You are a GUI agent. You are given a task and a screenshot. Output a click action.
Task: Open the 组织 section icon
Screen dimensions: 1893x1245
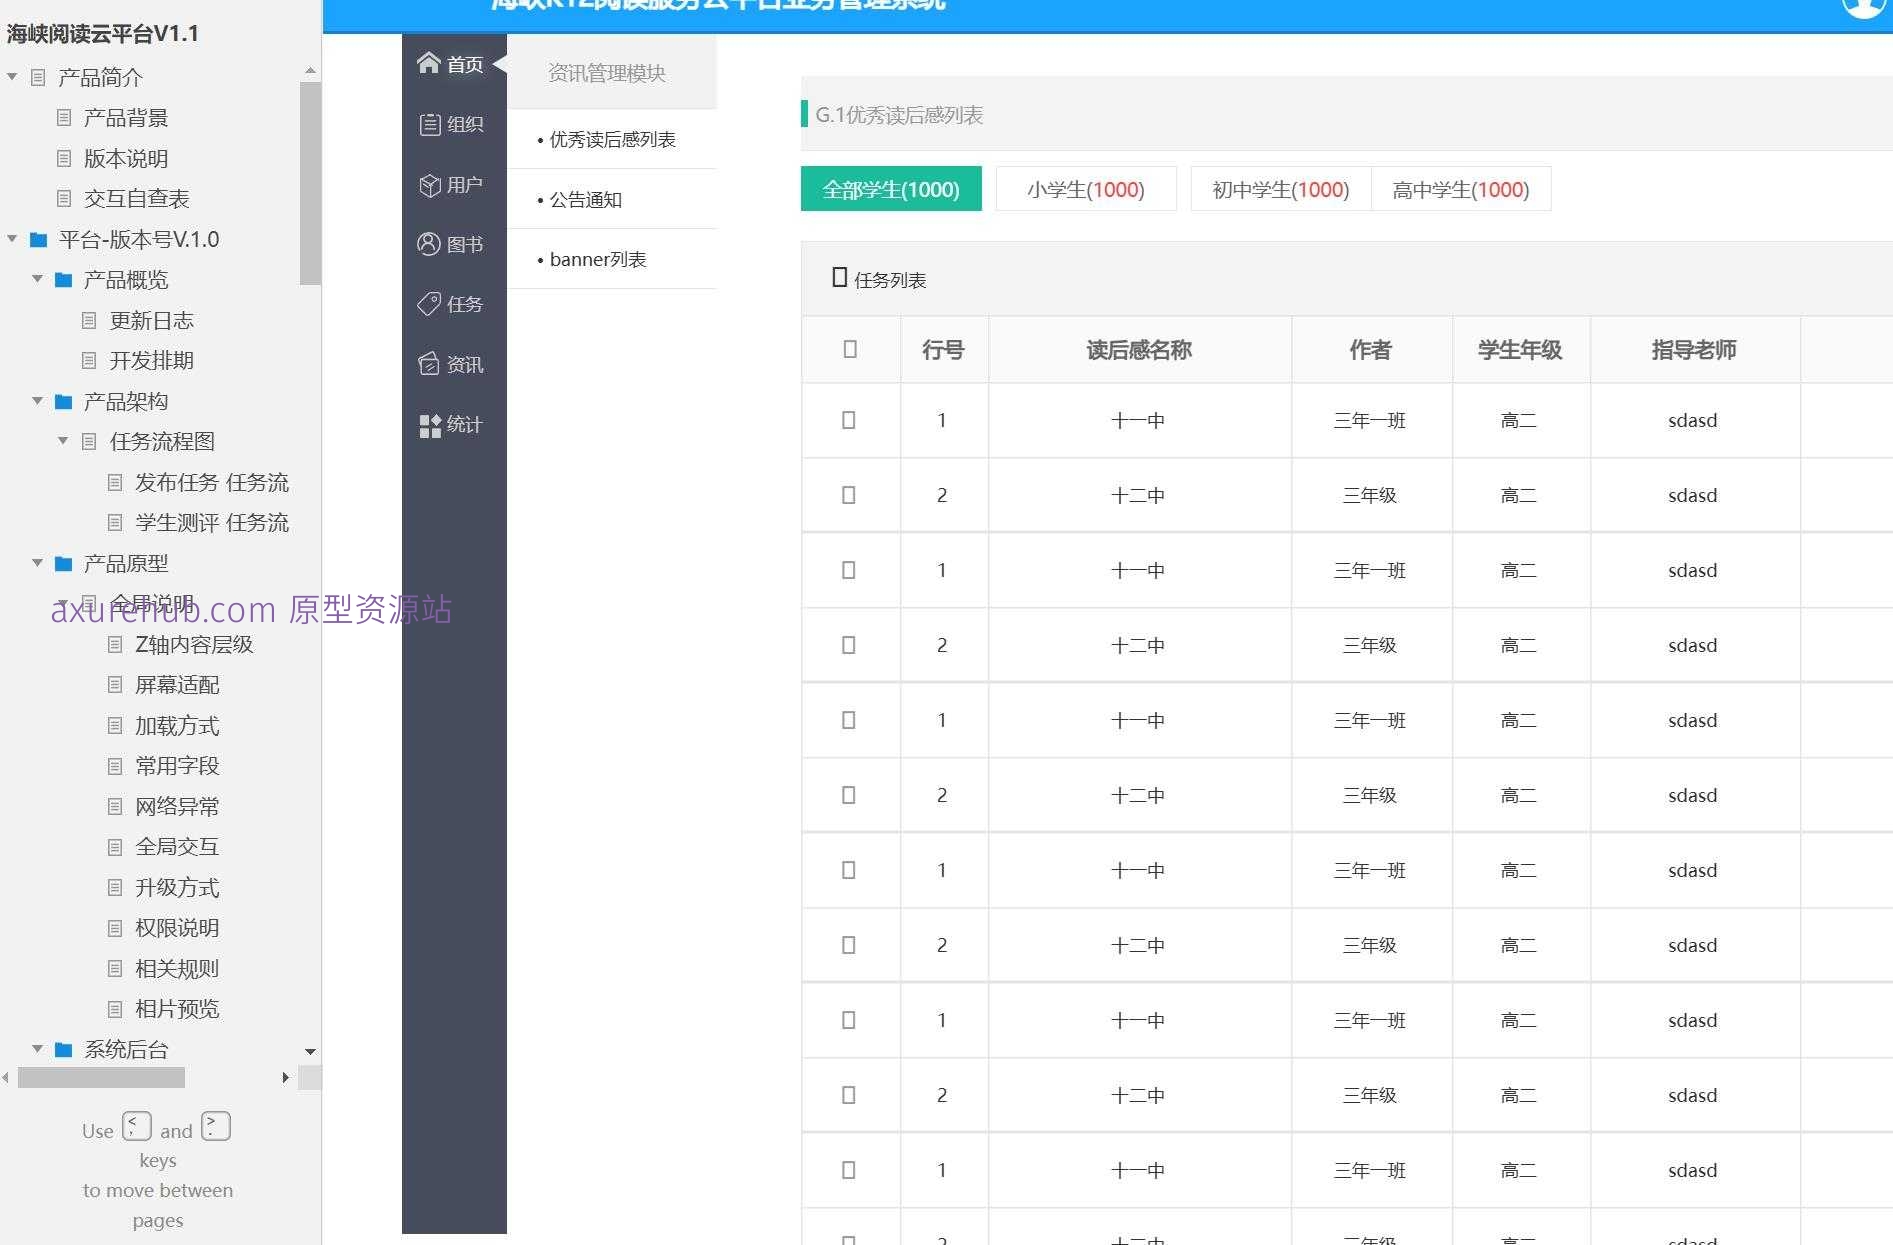(x=428, y=123)
